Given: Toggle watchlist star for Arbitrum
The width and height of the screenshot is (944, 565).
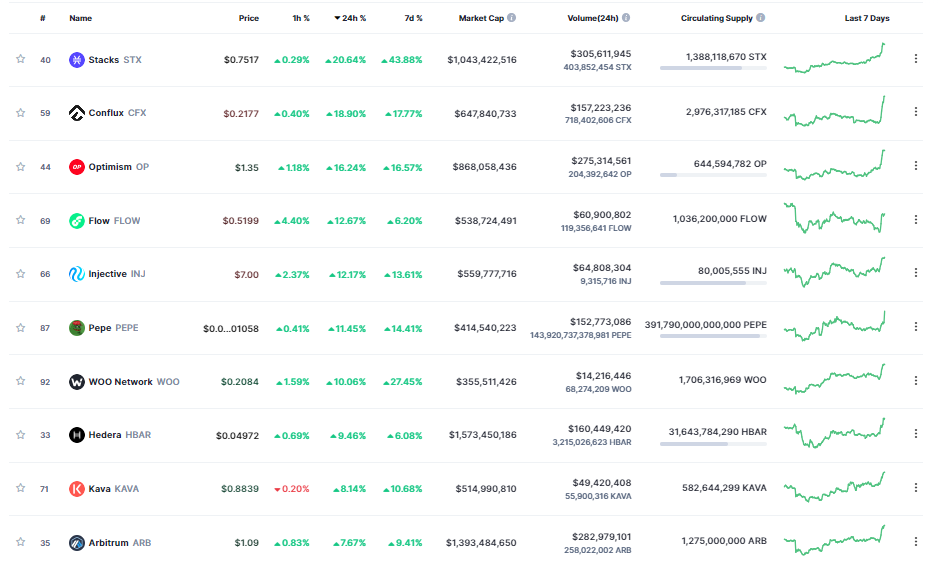Looking at the screenshot, I should (x=20, y=543).
